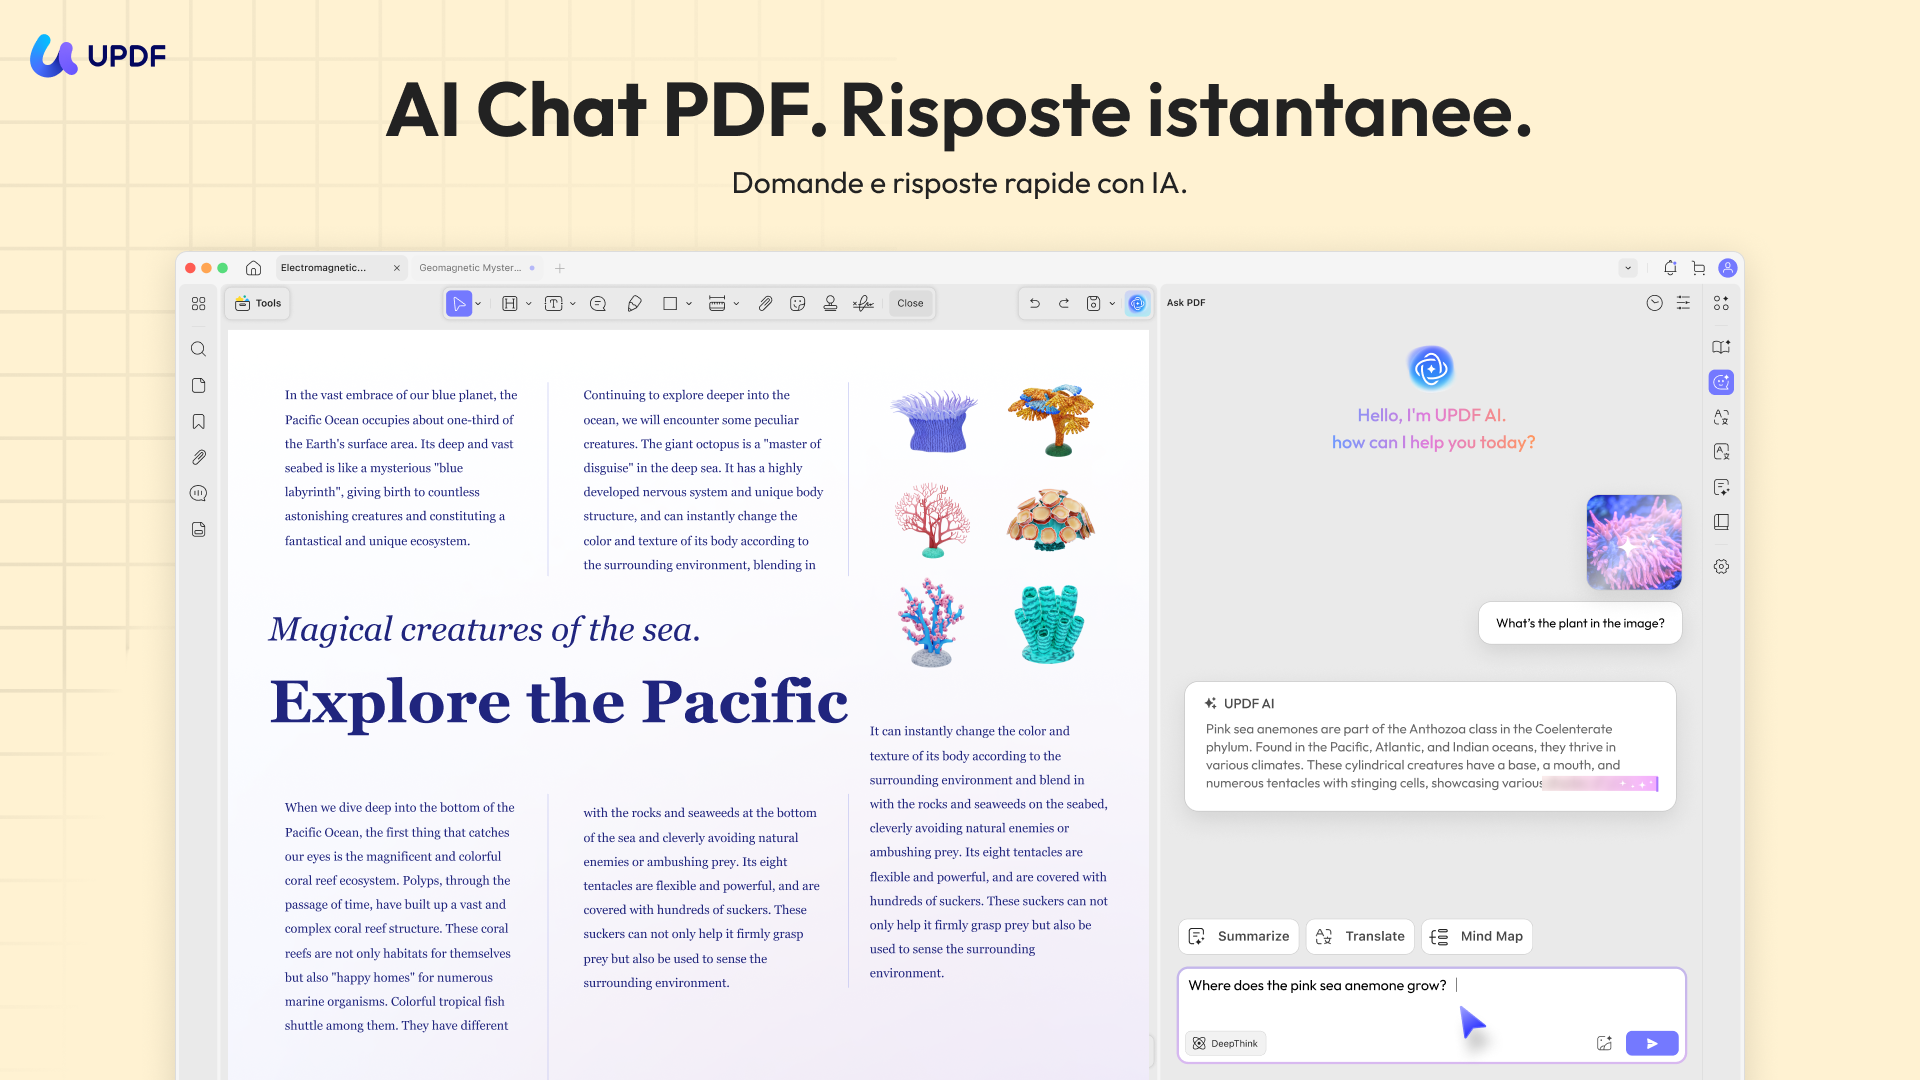
Task: Open translate selection icon in right sidebar
Action: [x=1721, y=417]
